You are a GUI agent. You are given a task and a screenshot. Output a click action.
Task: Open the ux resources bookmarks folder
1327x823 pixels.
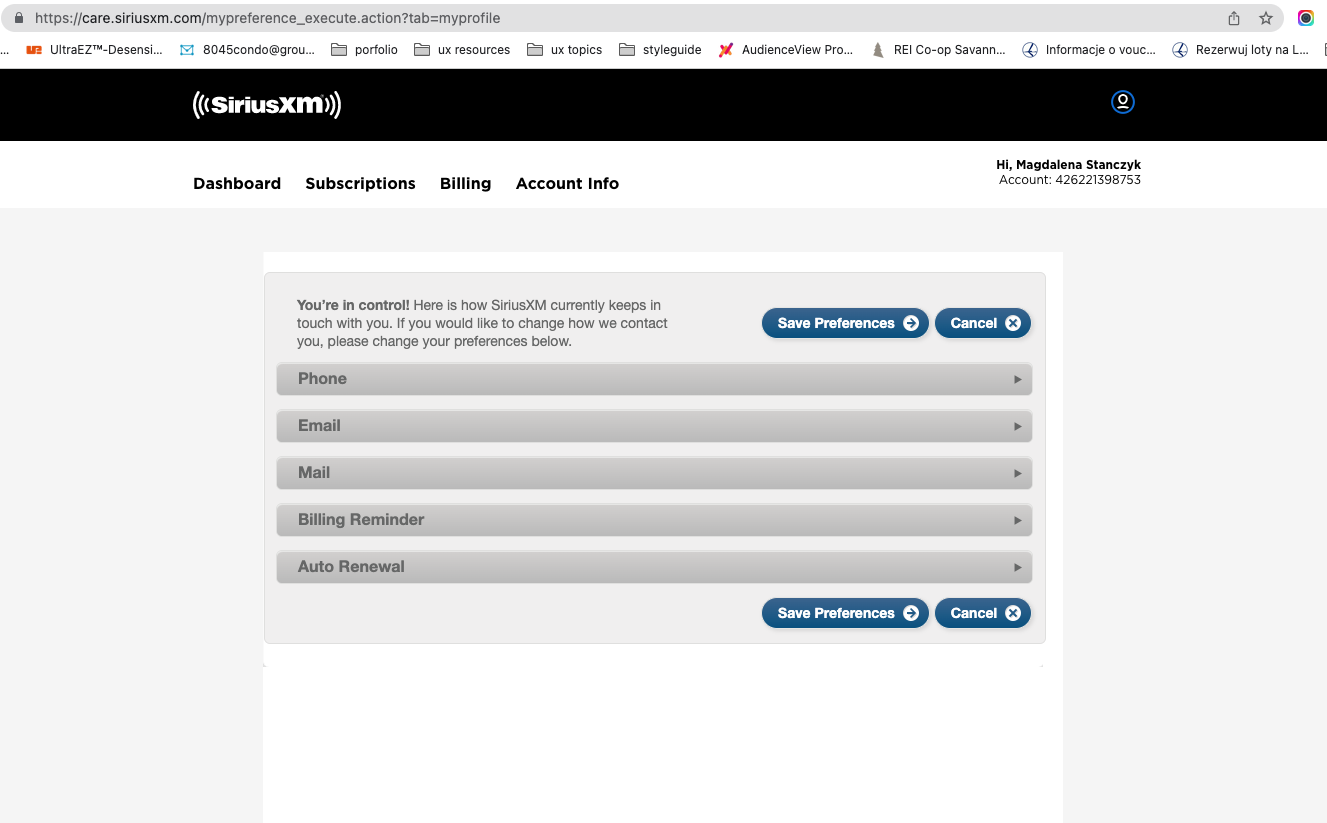click(462, 49)
